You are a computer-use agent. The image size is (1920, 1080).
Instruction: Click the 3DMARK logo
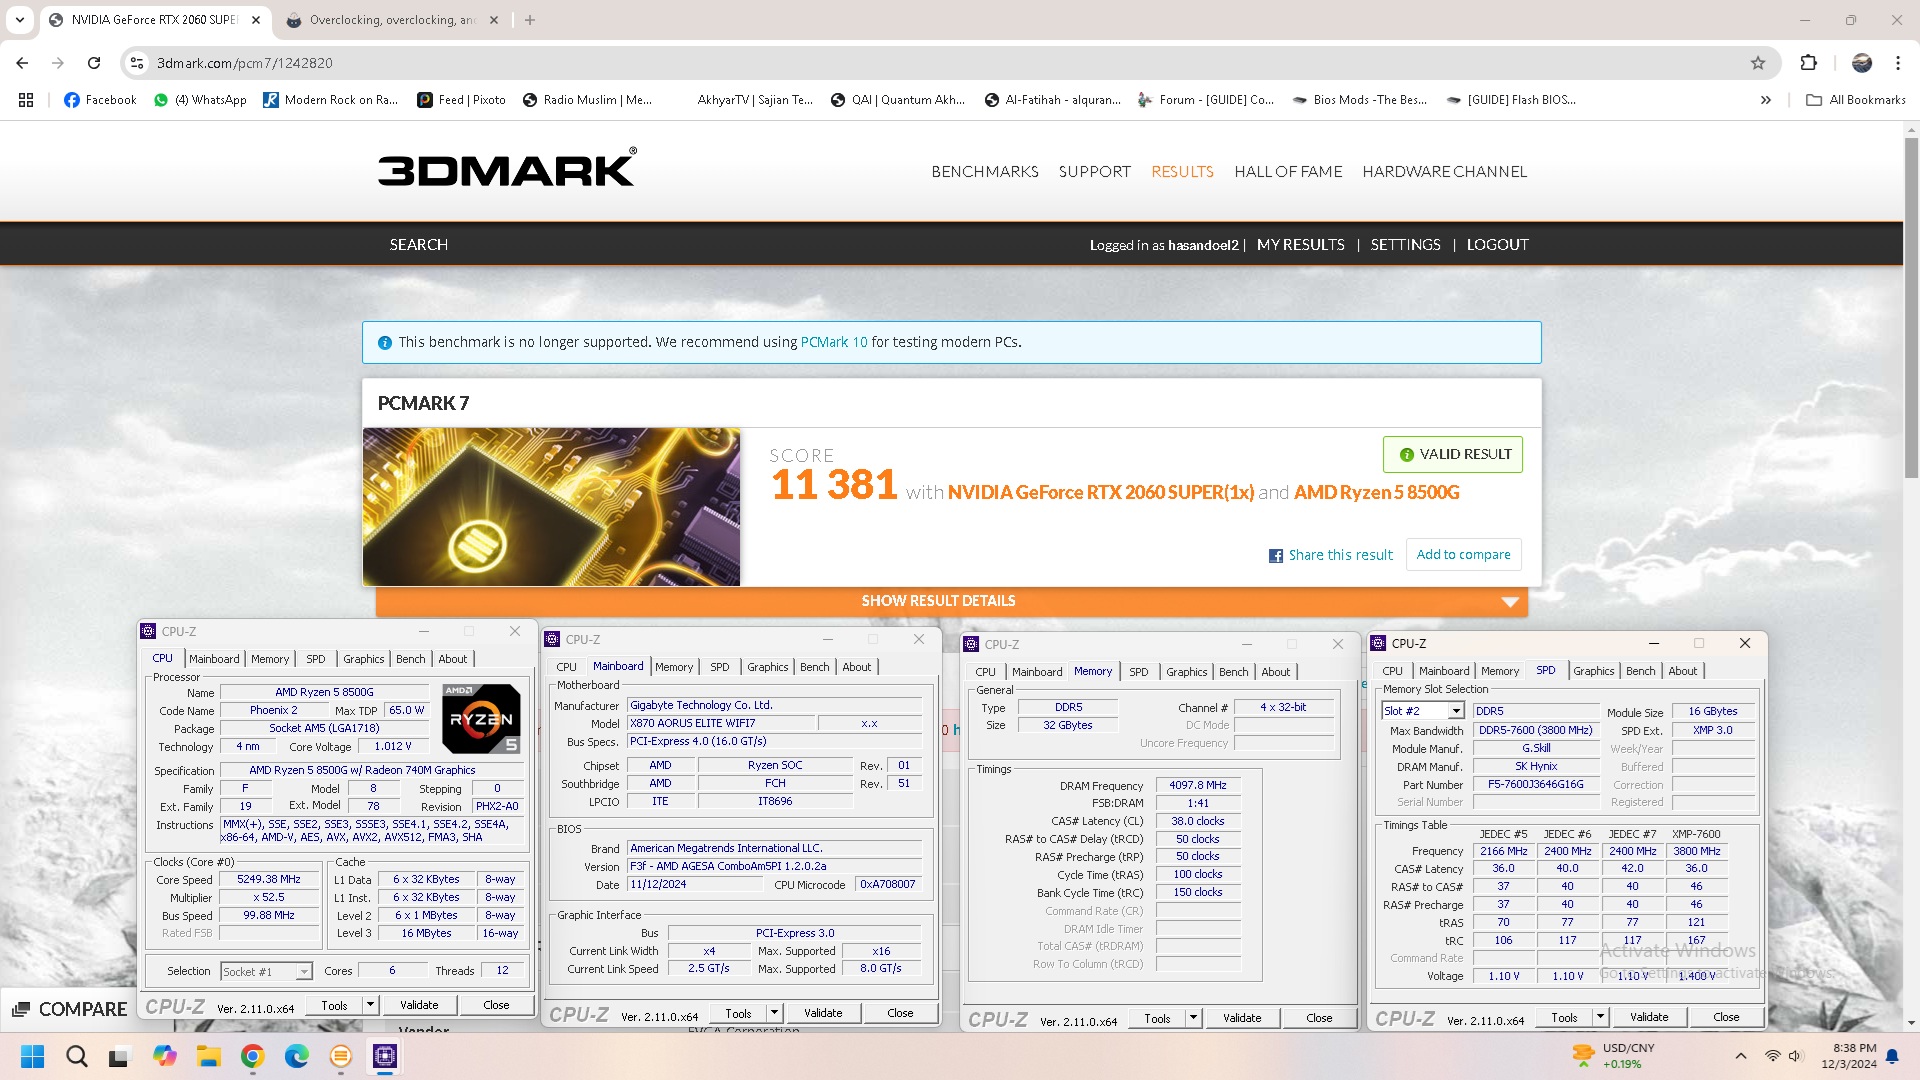[507, 168]
